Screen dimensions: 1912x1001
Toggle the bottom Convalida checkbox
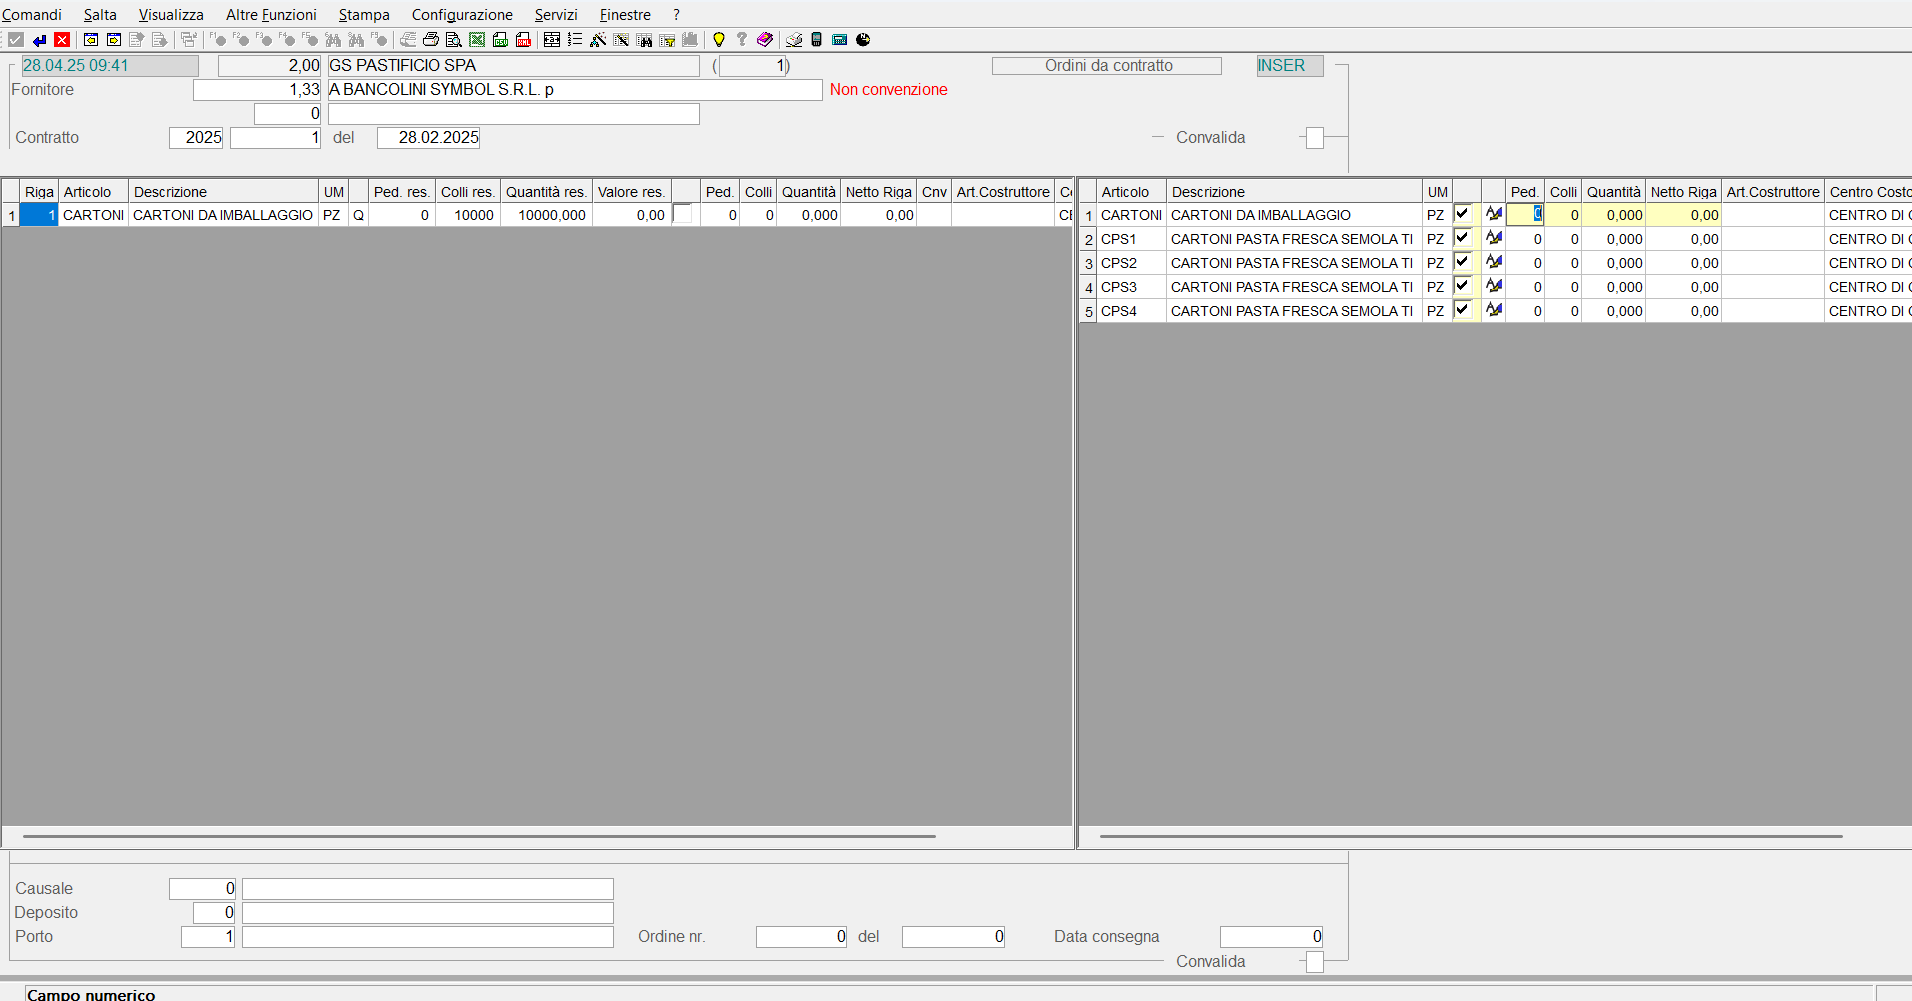coord(1315,962)
